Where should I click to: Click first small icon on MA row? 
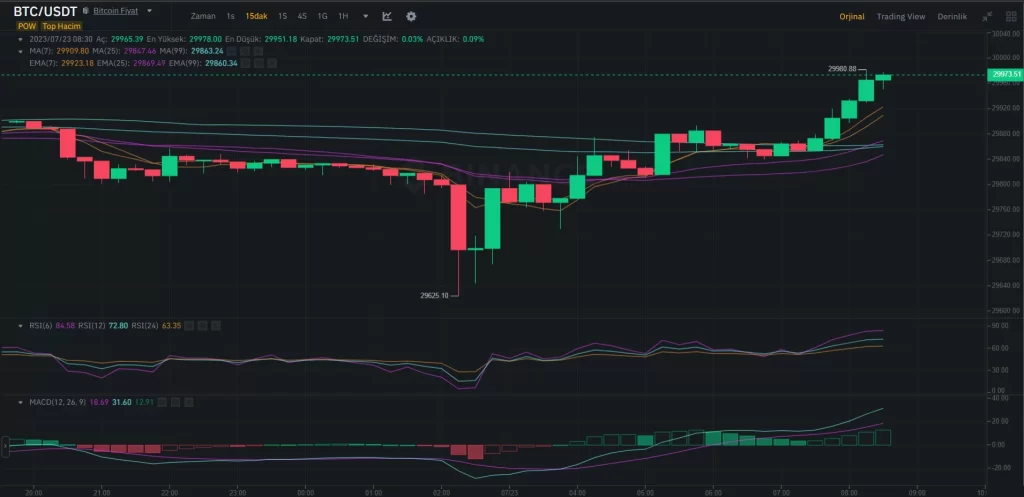click(x=233, y=50)
